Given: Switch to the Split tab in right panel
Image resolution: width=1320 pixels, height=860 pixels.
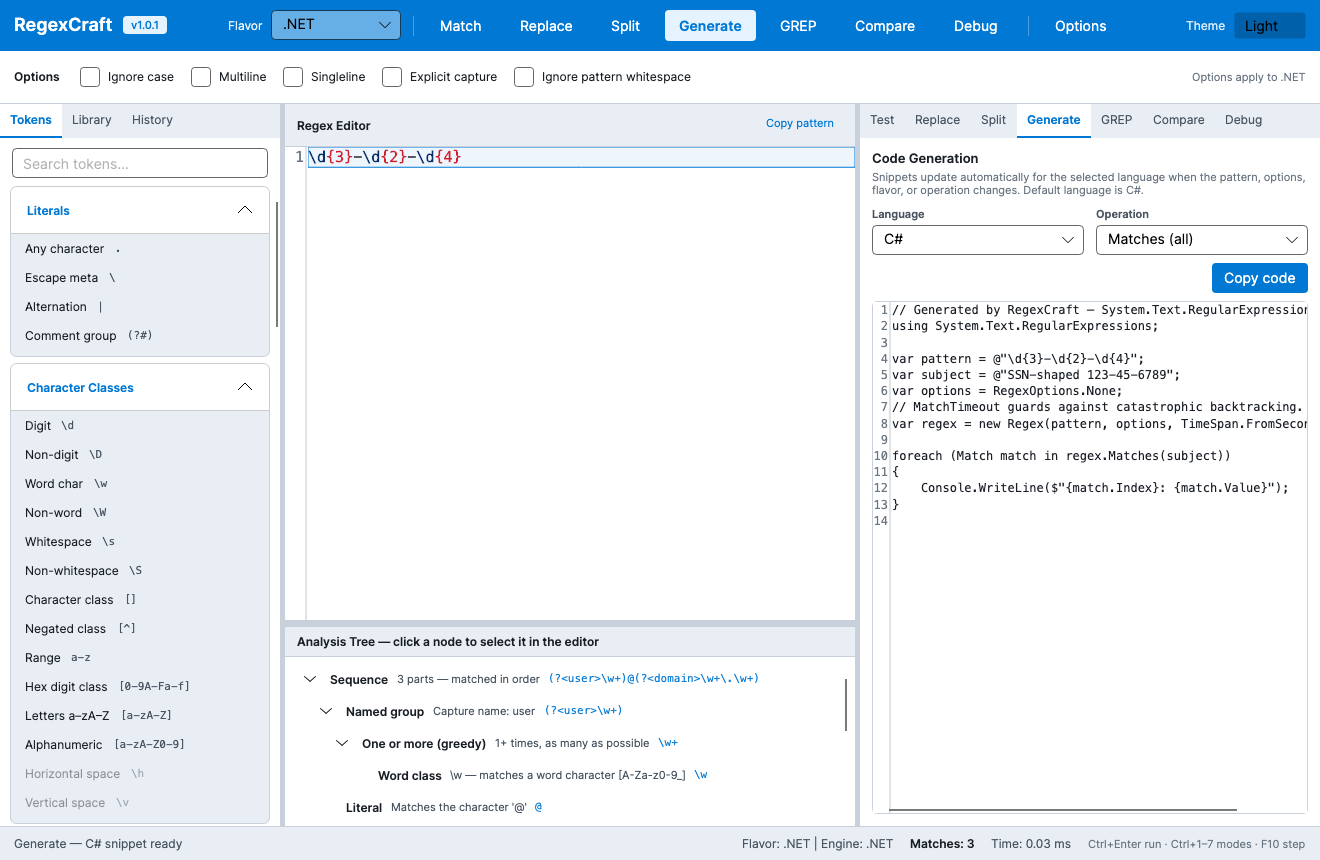Looking at the screenshot, I should pos(993,120).
